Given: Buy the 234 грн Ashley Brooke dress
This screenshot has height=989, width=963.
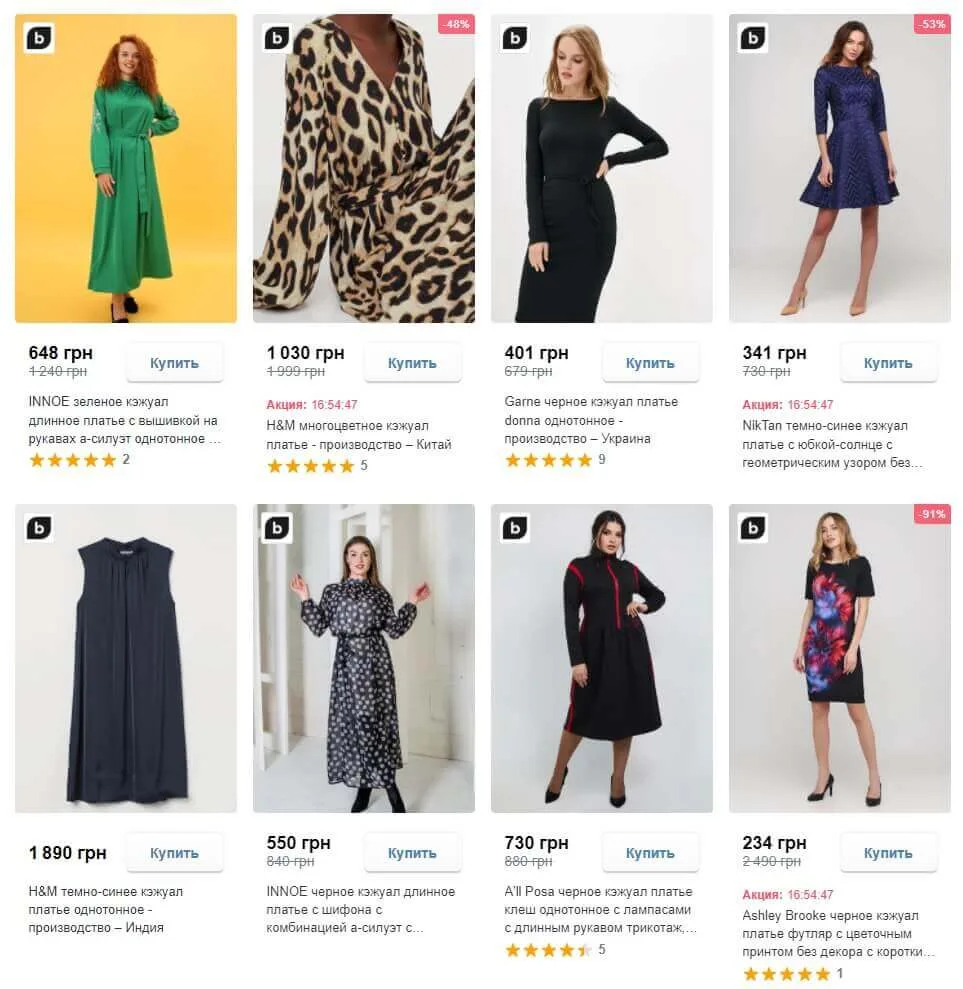Looking at the screenshot, I should click(888, 853).
